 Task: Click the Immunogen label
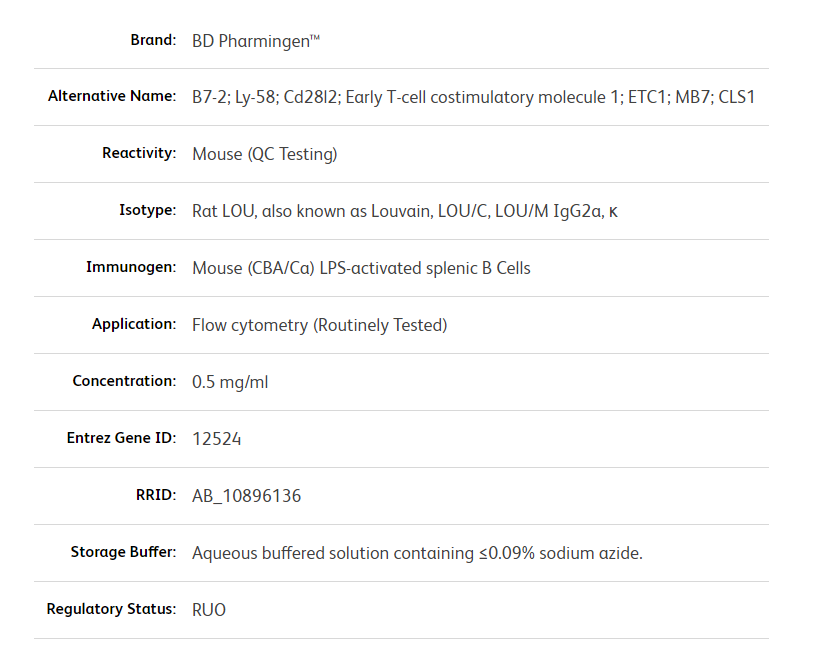pyautogui.click(x=131, y=268)
